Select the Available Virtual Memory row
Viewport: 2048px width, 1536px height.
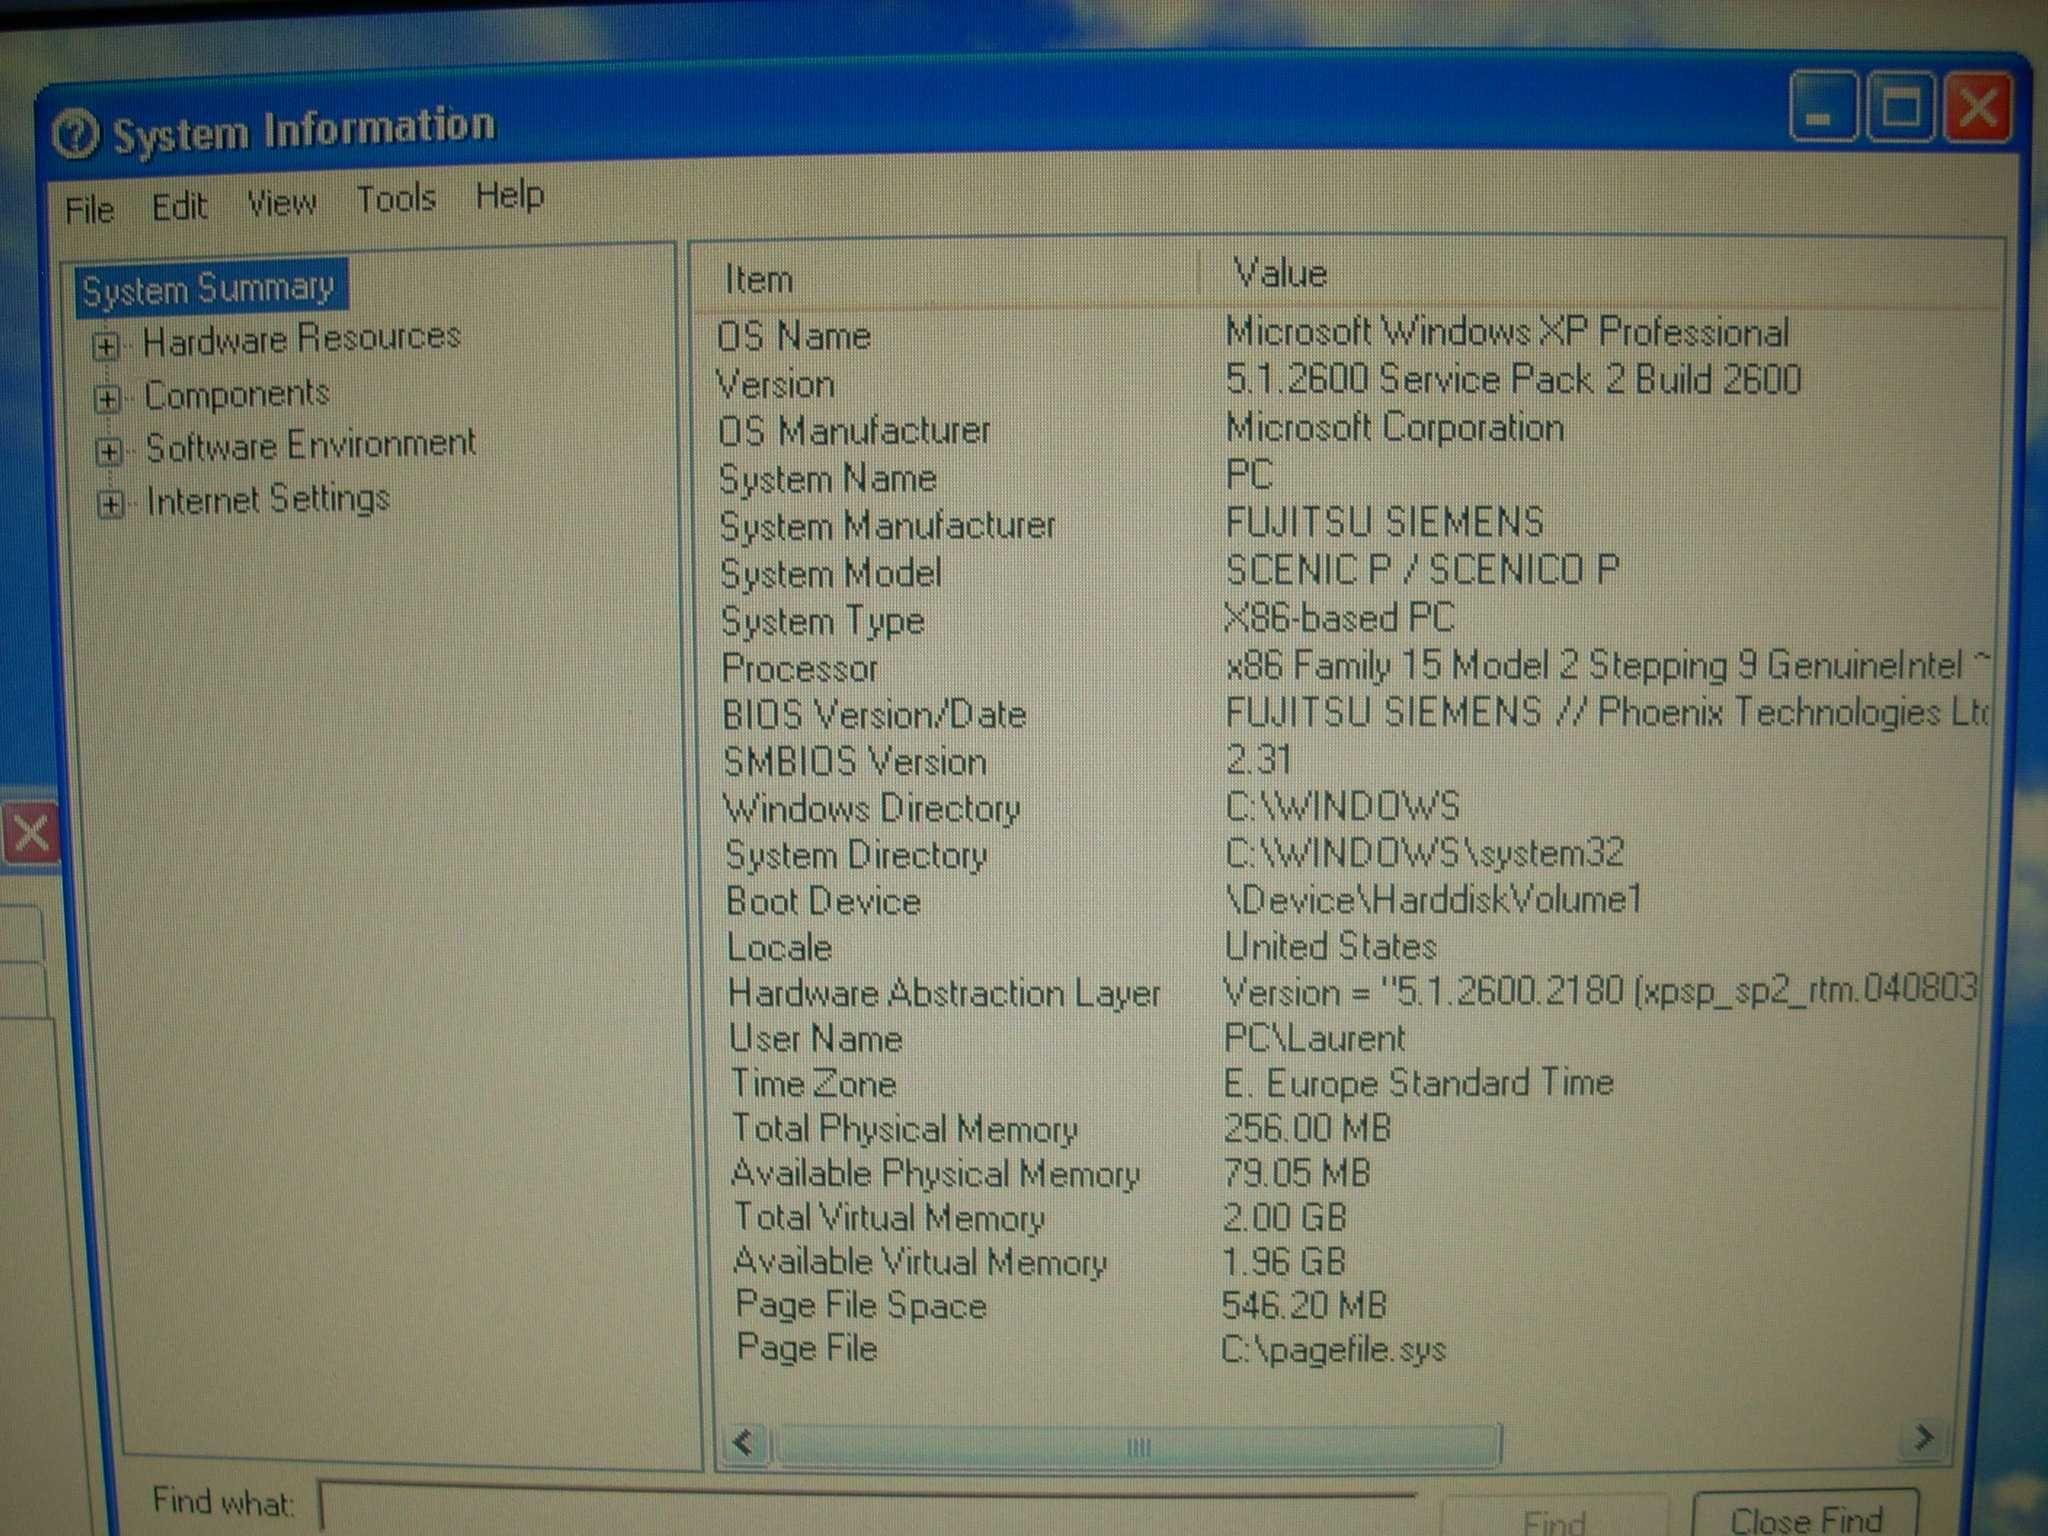tap(1348, 1261)
